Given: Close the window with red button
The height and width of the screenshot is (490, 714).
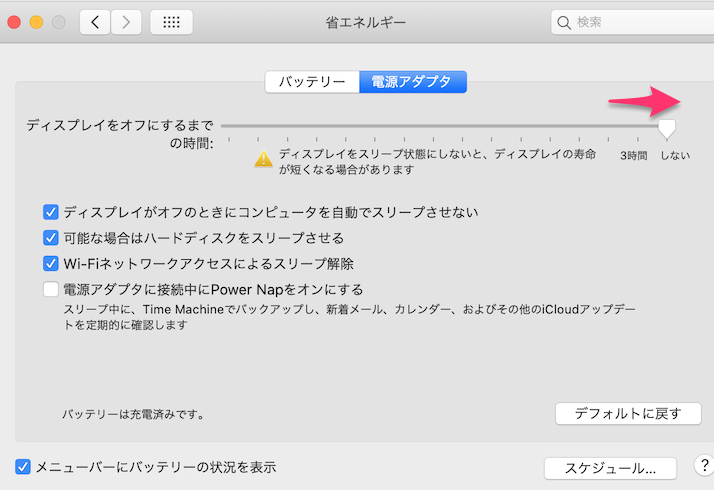Looking at the screenshot, I should 14,22.
